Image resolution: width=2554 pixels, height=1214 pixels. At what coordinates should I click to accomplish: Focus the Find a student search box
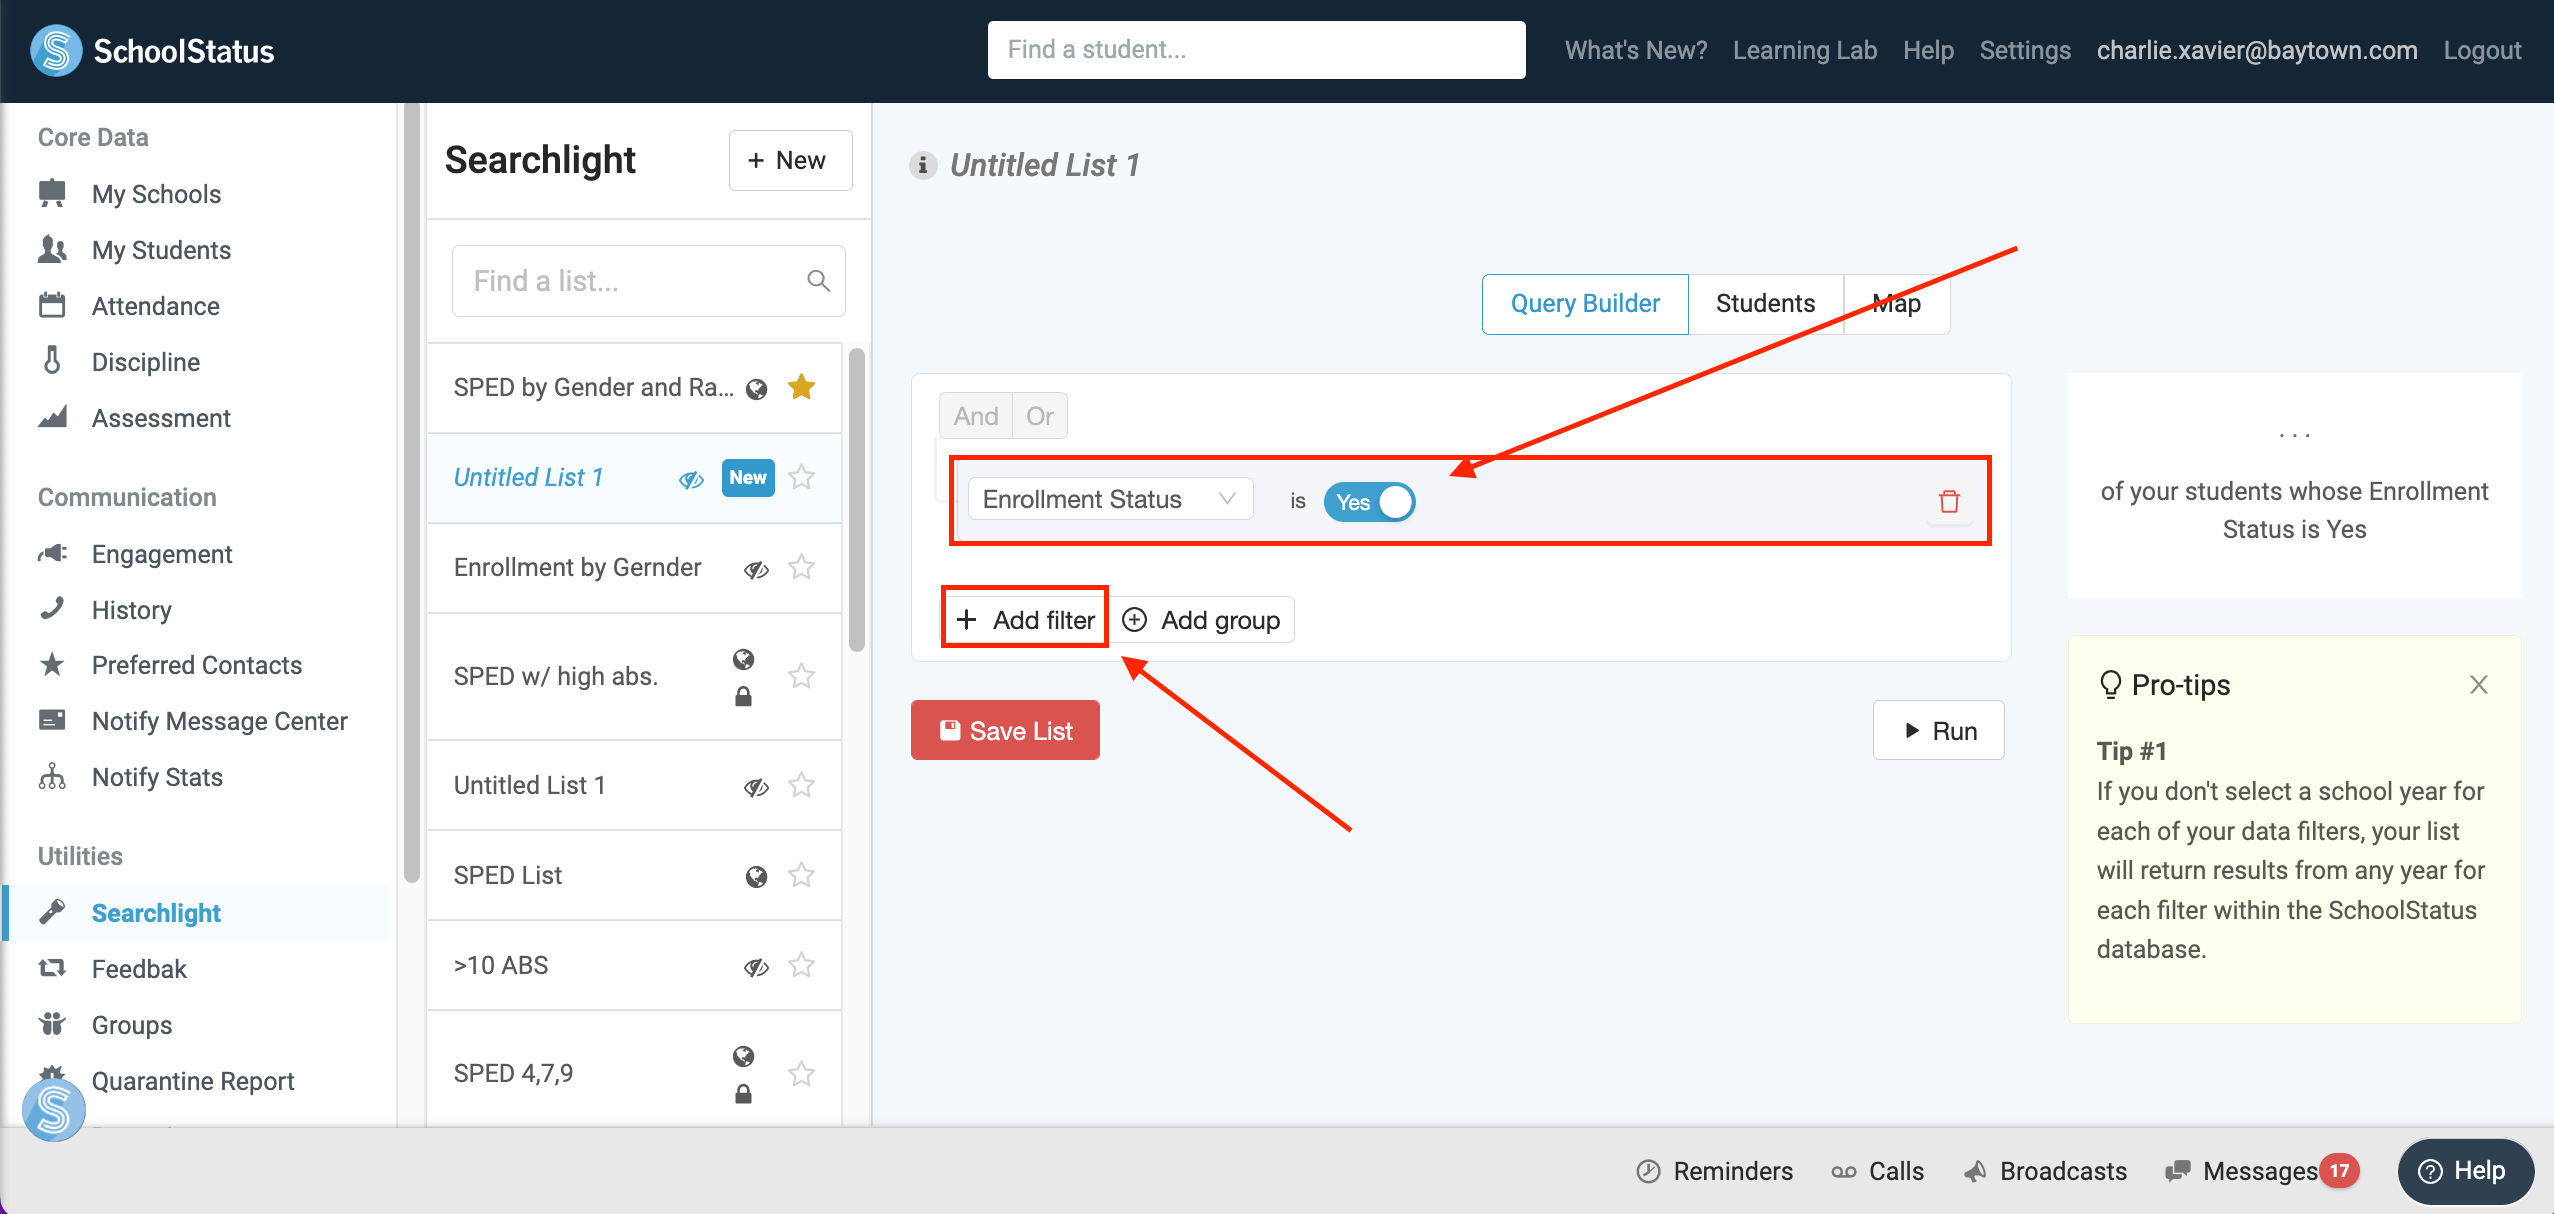coord(1256,50)
